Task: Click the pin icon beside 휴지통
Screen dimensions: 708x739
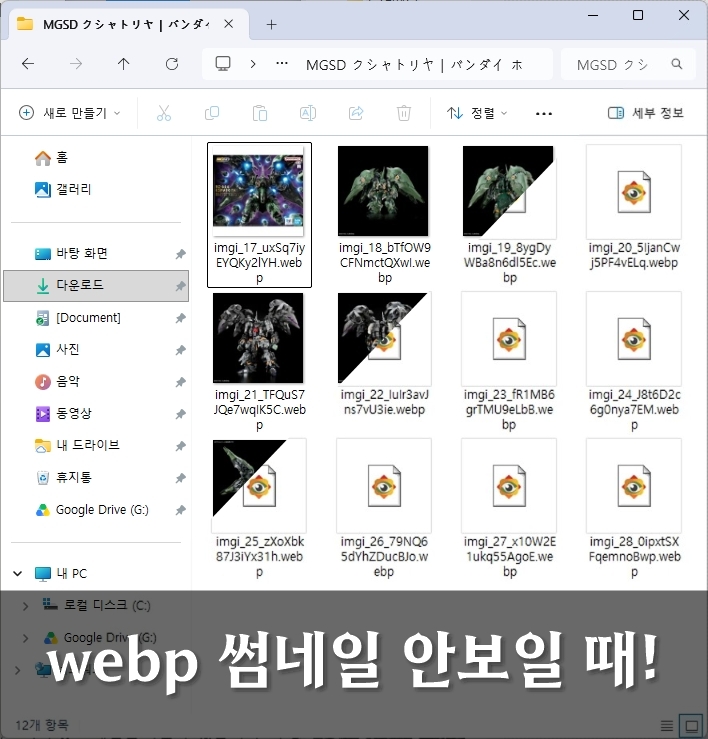Action: click(x=180, y=478)
